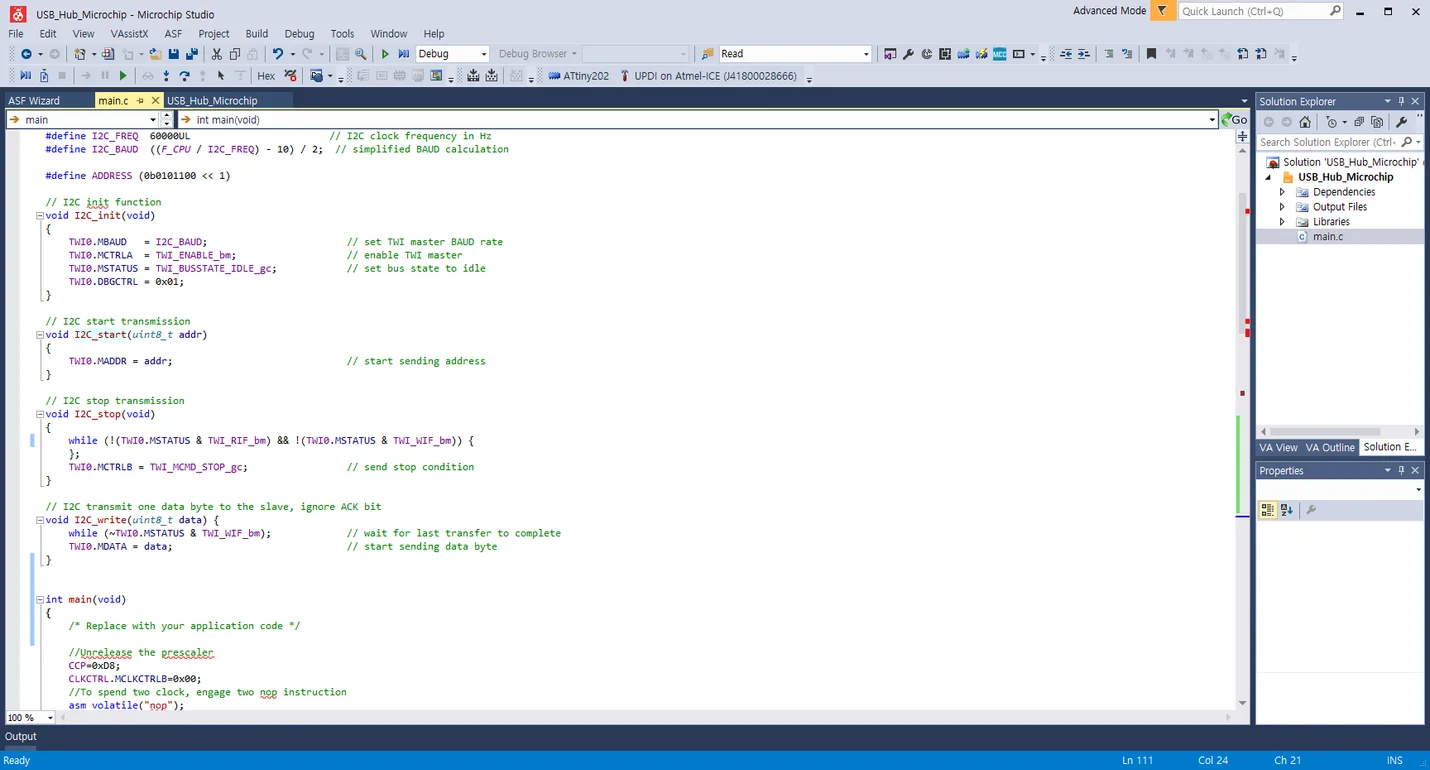The image size is (1430, 770).
Task: Click the Save main.c floppy icon
Action: (x=173, y=54)
